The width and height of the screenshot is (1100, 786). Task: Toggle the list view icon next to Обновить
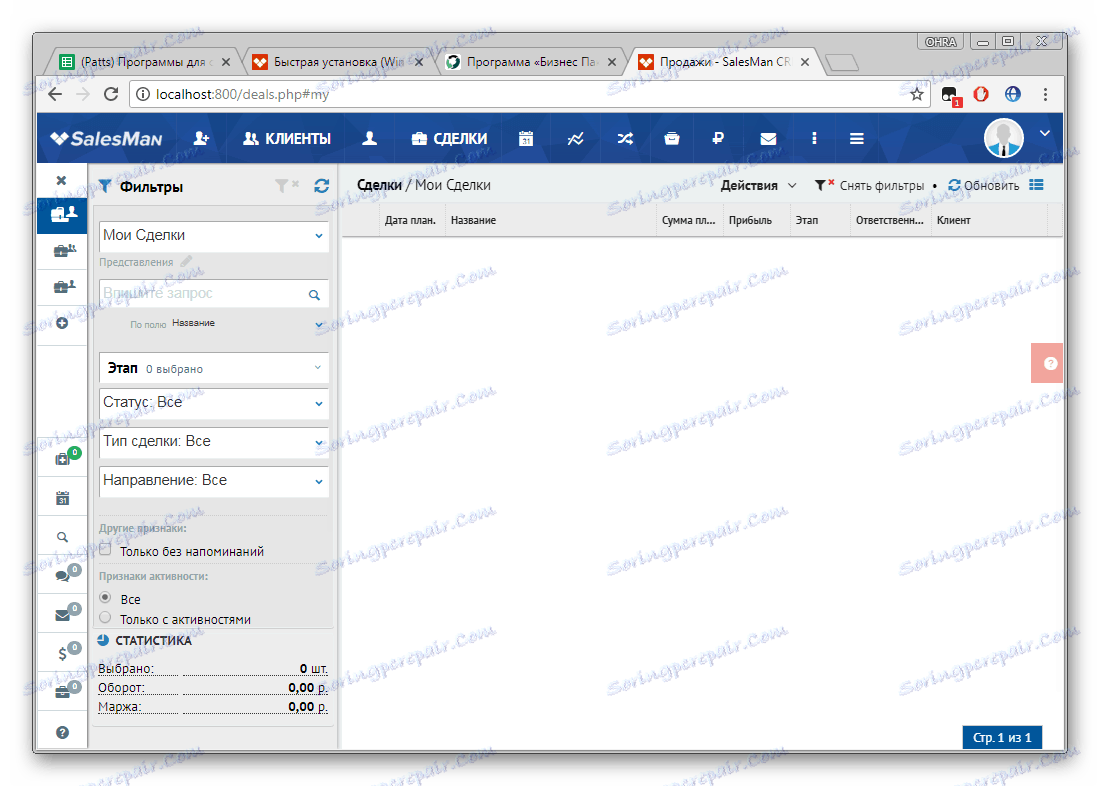[1037, 185]
